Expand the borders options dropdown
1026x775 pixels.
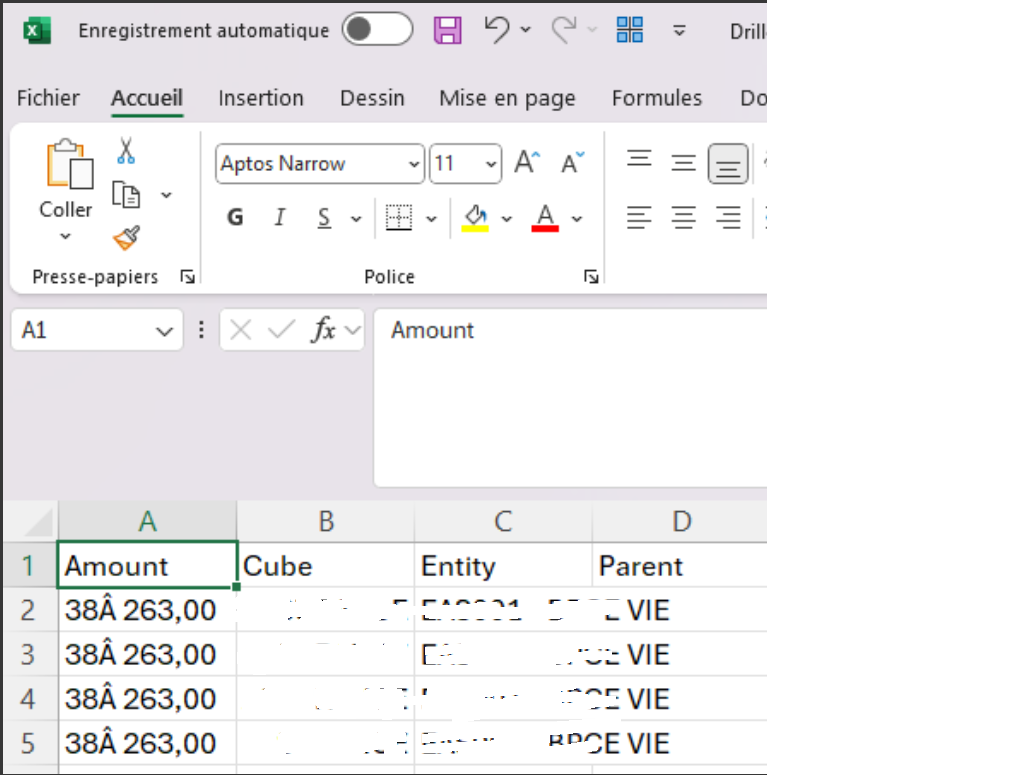pos(430,216)
